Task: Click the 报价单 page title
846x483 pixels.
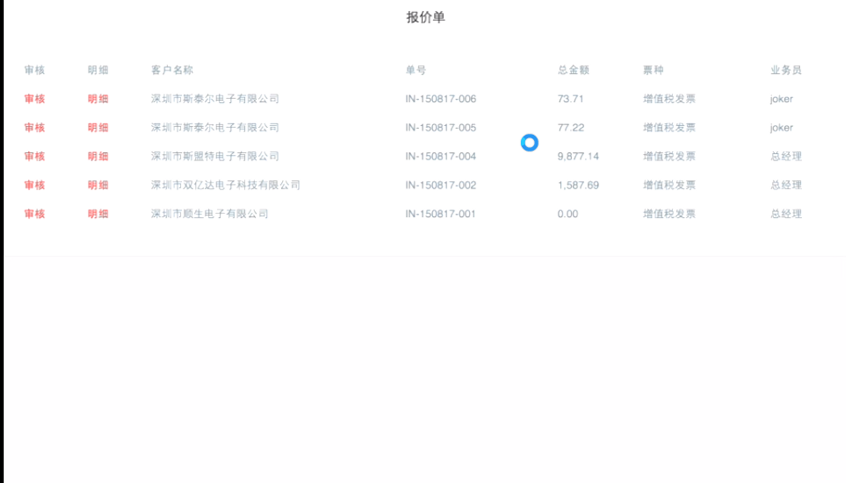Action: click(426, 17)
